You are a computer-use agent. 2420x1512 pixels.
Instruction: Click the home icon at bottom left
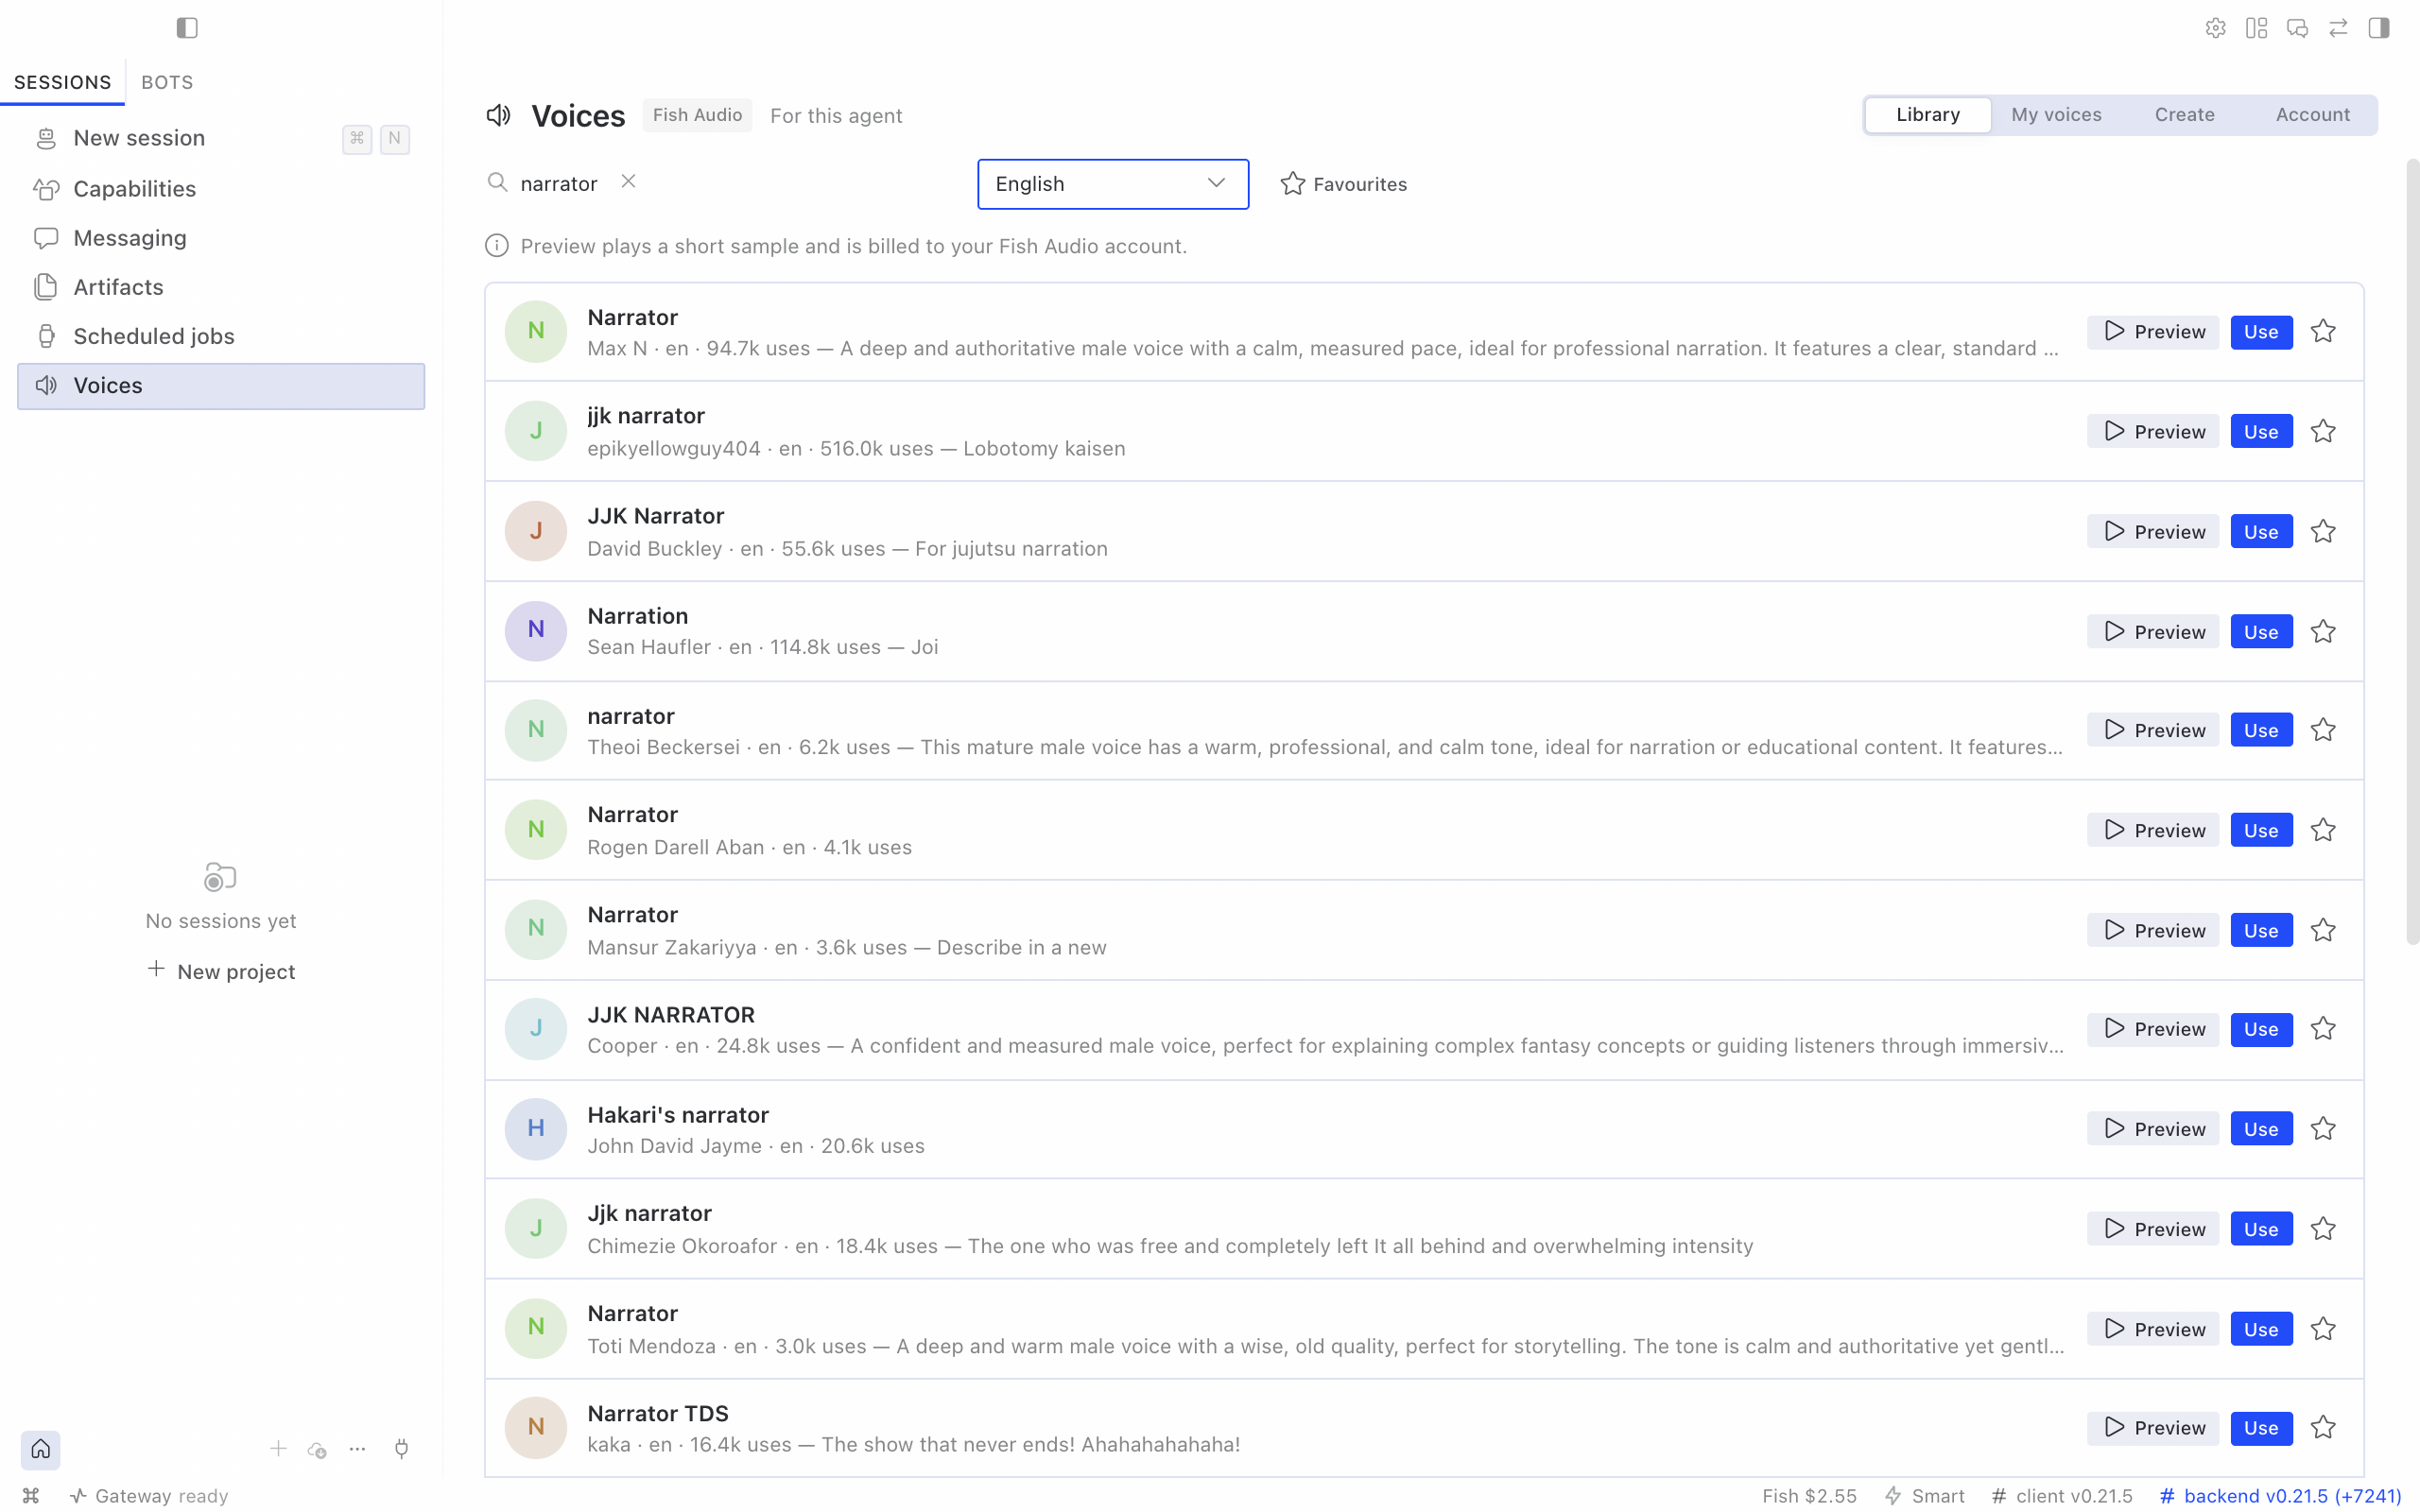pyautogui.click(x=40, y=1449)
